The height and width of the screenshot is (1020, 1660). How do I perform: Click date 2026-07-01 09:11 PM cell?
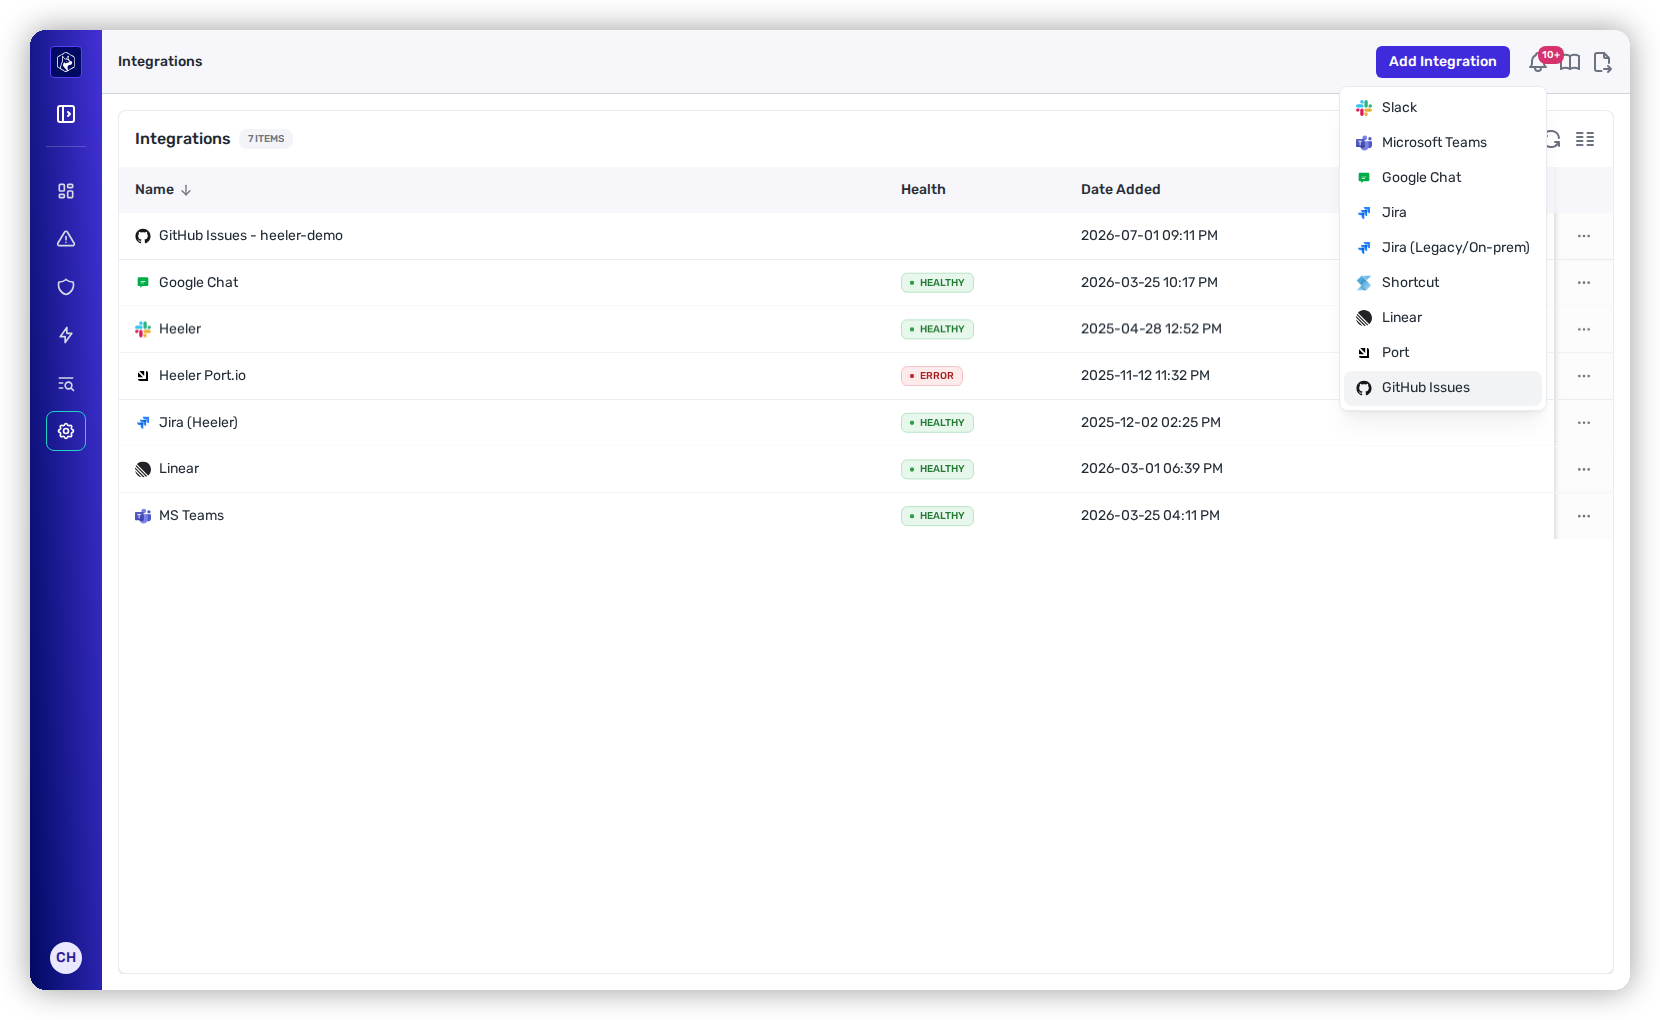pos(1149,236)
